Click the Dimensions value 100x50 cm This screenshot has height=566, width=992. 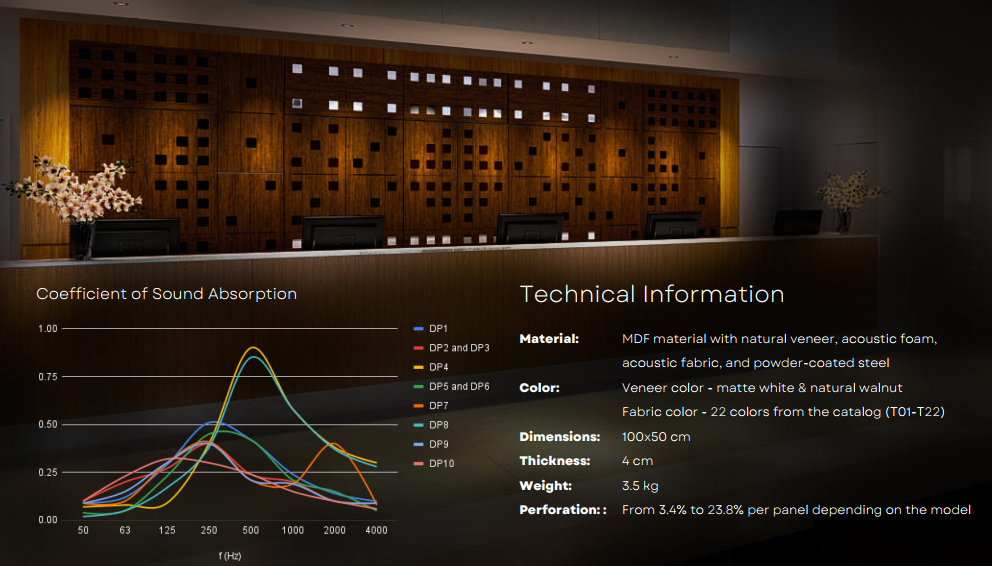(x=656, y=437)
